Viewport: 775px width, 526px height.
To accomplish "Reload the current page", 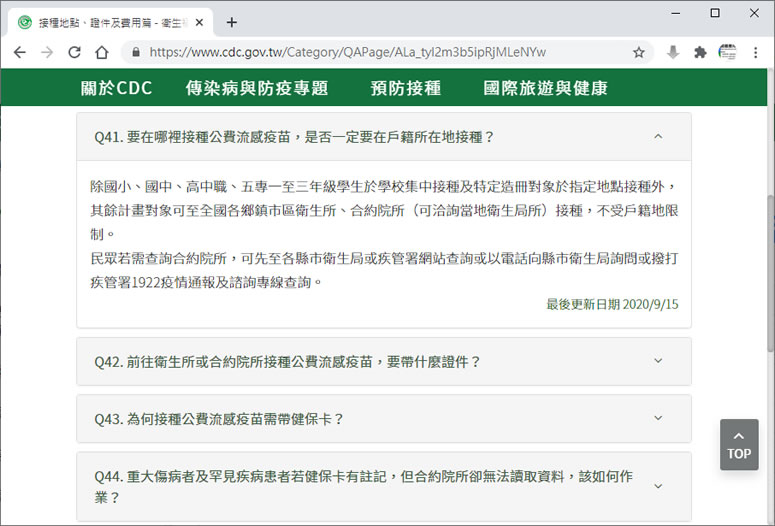I will pyautogui.click(x=75, y=52).
